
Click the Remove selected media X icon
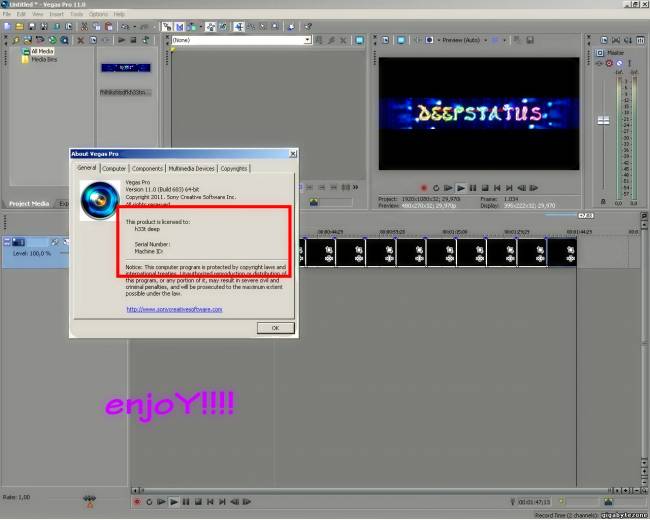coord(81,40)
